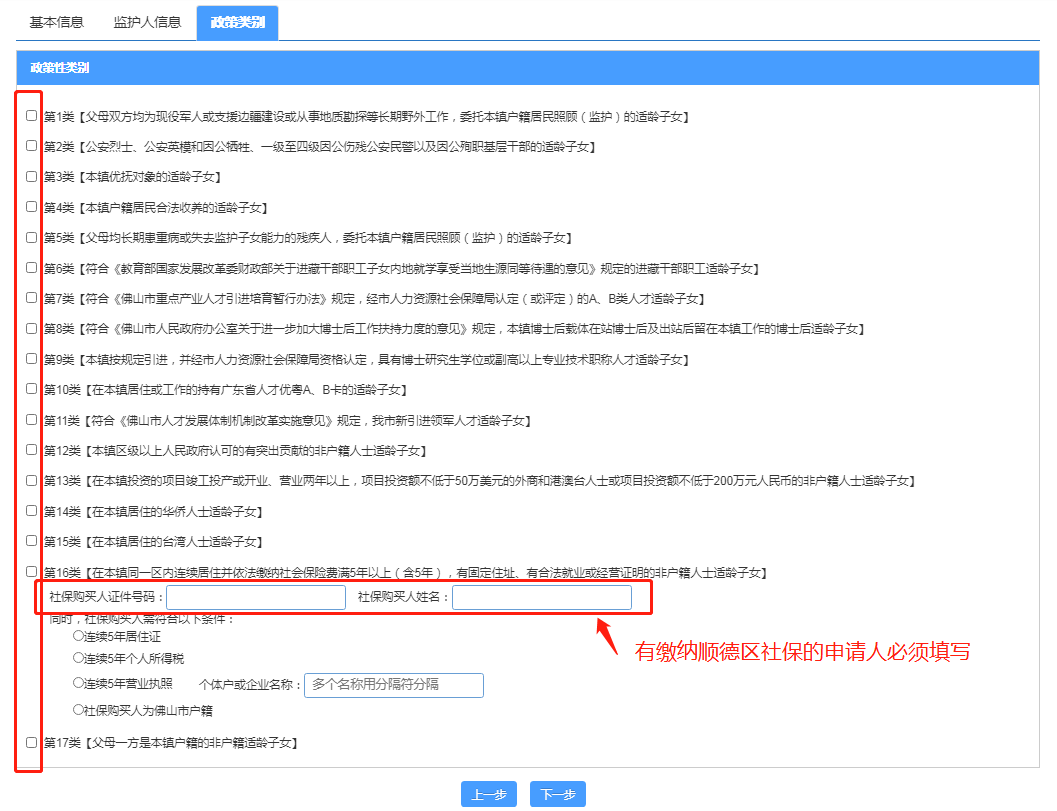Click the 上一步 button
Image resolution: width=1057 pixels, height=811 pixels.
pyautogui.click(x=488, y=795)
